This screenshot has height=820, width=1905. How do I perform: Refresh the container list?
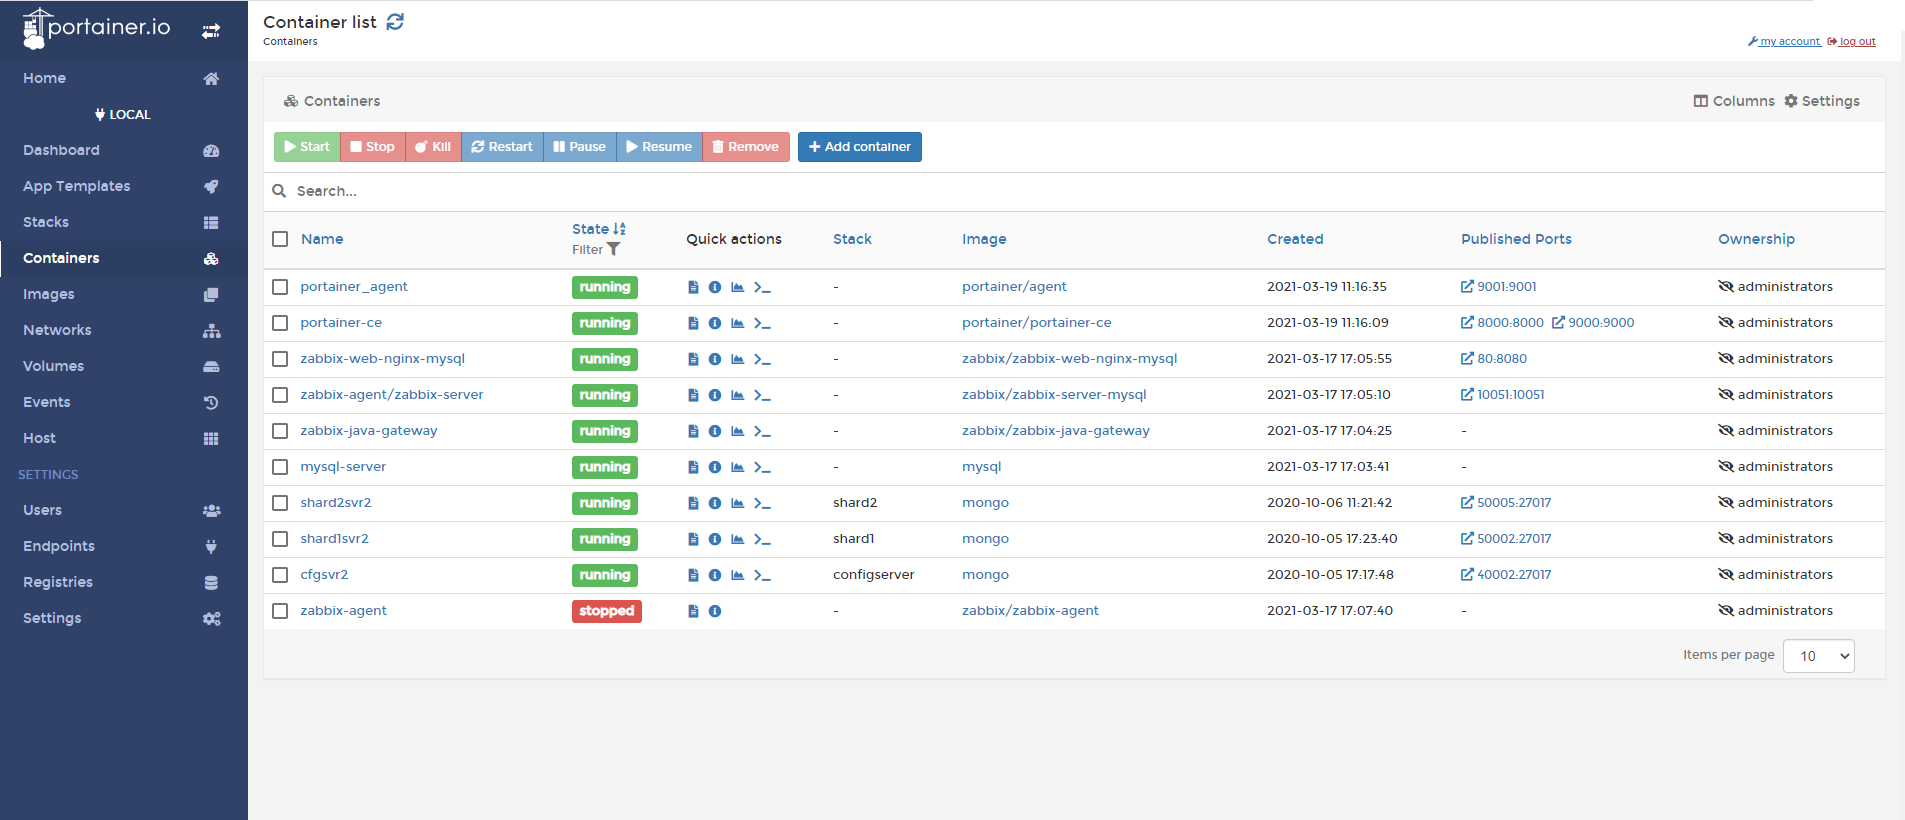click(395, 21)
